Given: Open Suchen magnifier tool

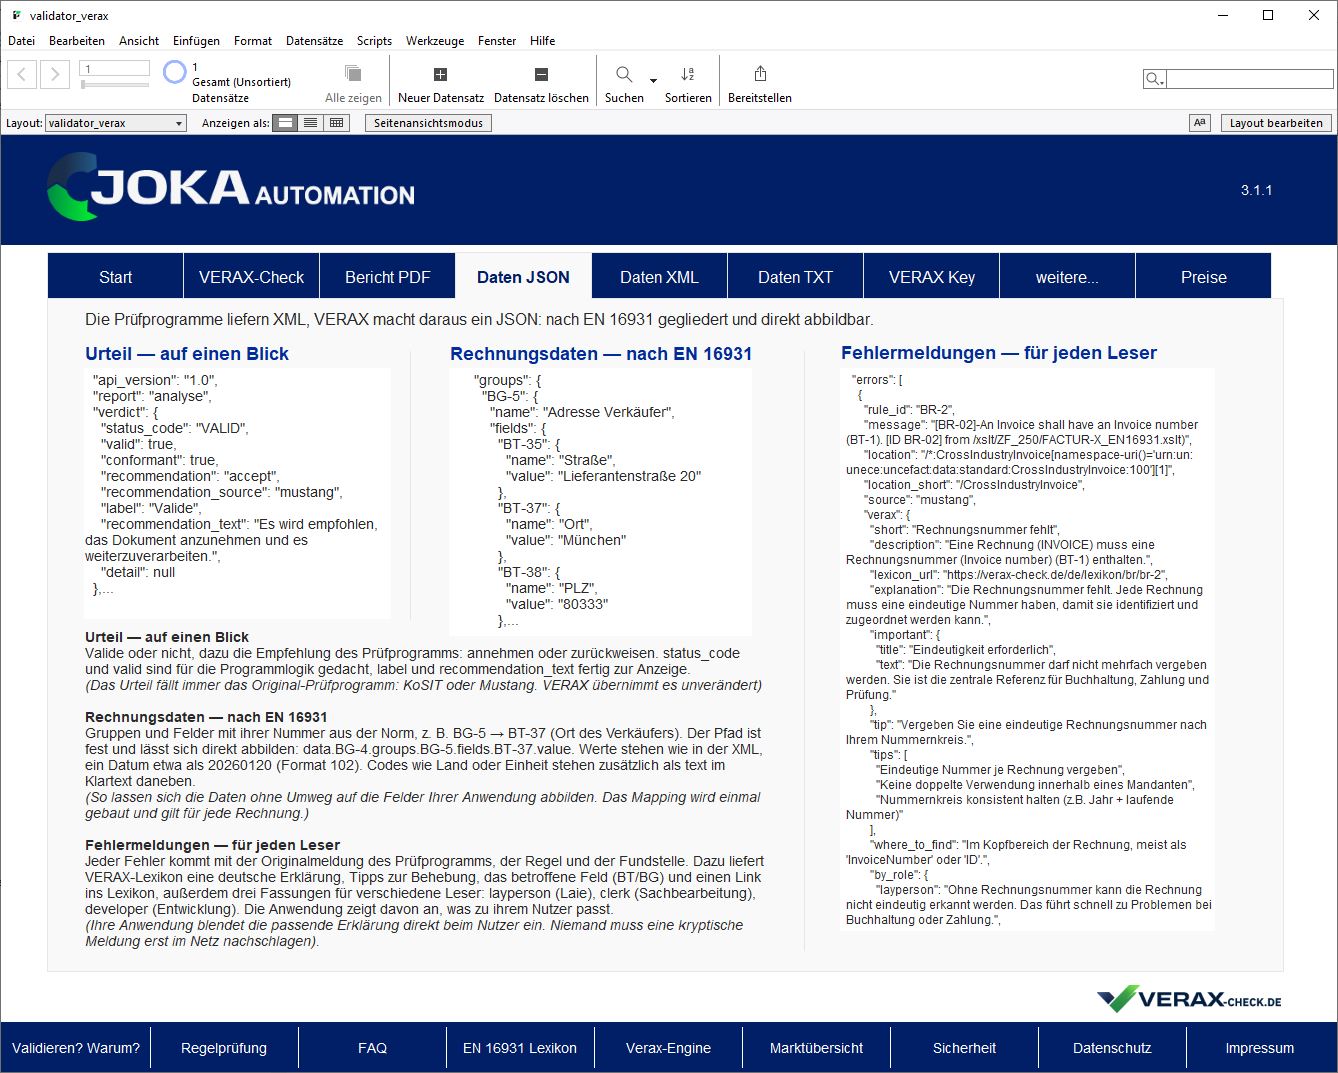Looking at the screenshot, I should [x=624, y=74].
